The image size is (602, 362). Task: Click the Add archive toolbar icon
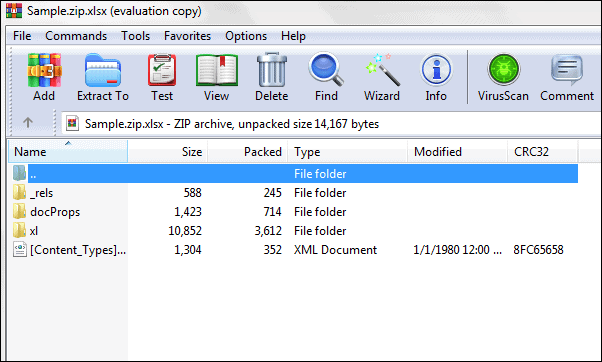pyautogui.click(x=44, y=77)
